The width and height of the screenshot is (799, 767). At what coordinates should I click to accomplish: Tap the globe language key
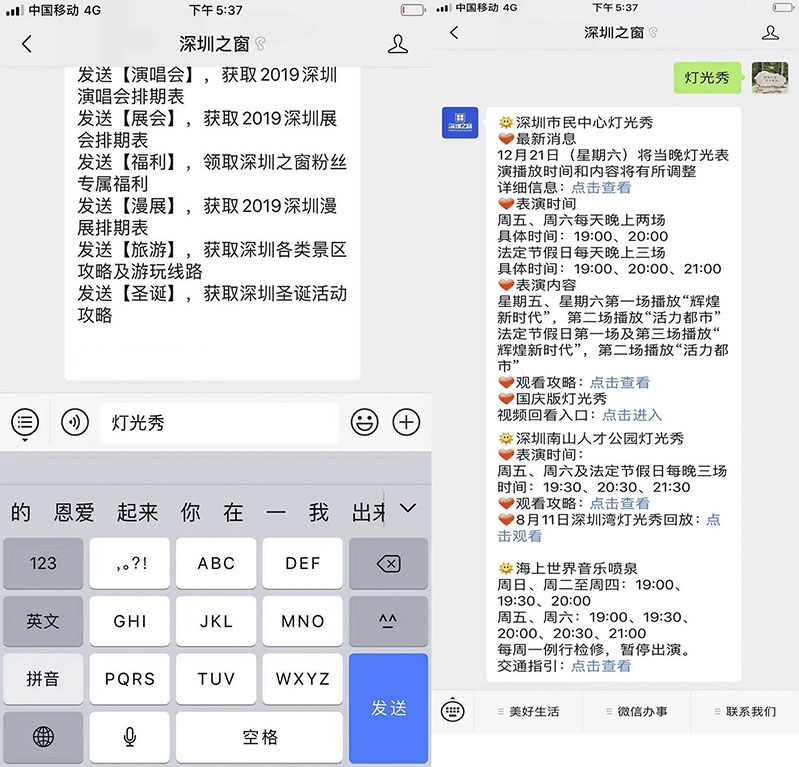tap(43, 737)
